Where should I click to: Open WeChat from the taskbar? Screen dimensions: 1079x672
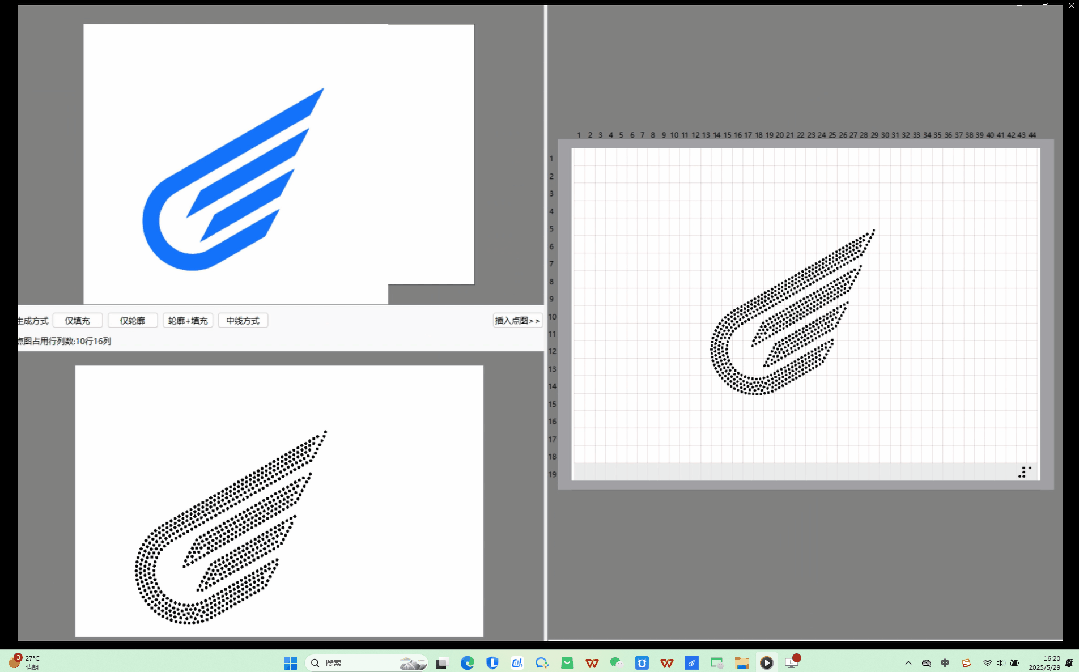[617, 663]
